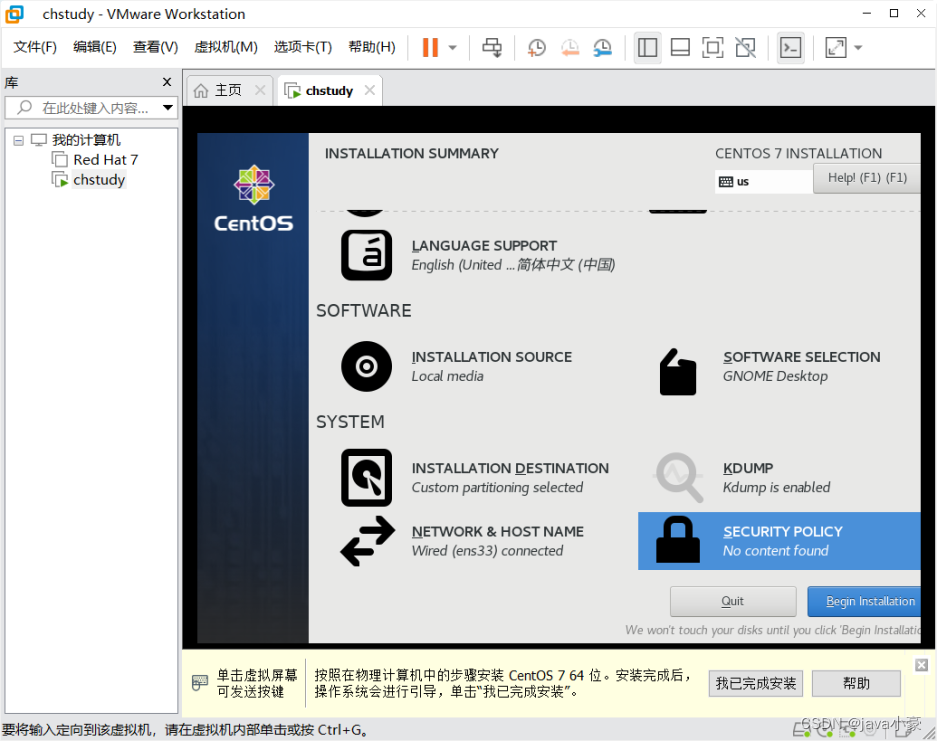Open SECURITY POLICY settings

click(x=783, y=531)
